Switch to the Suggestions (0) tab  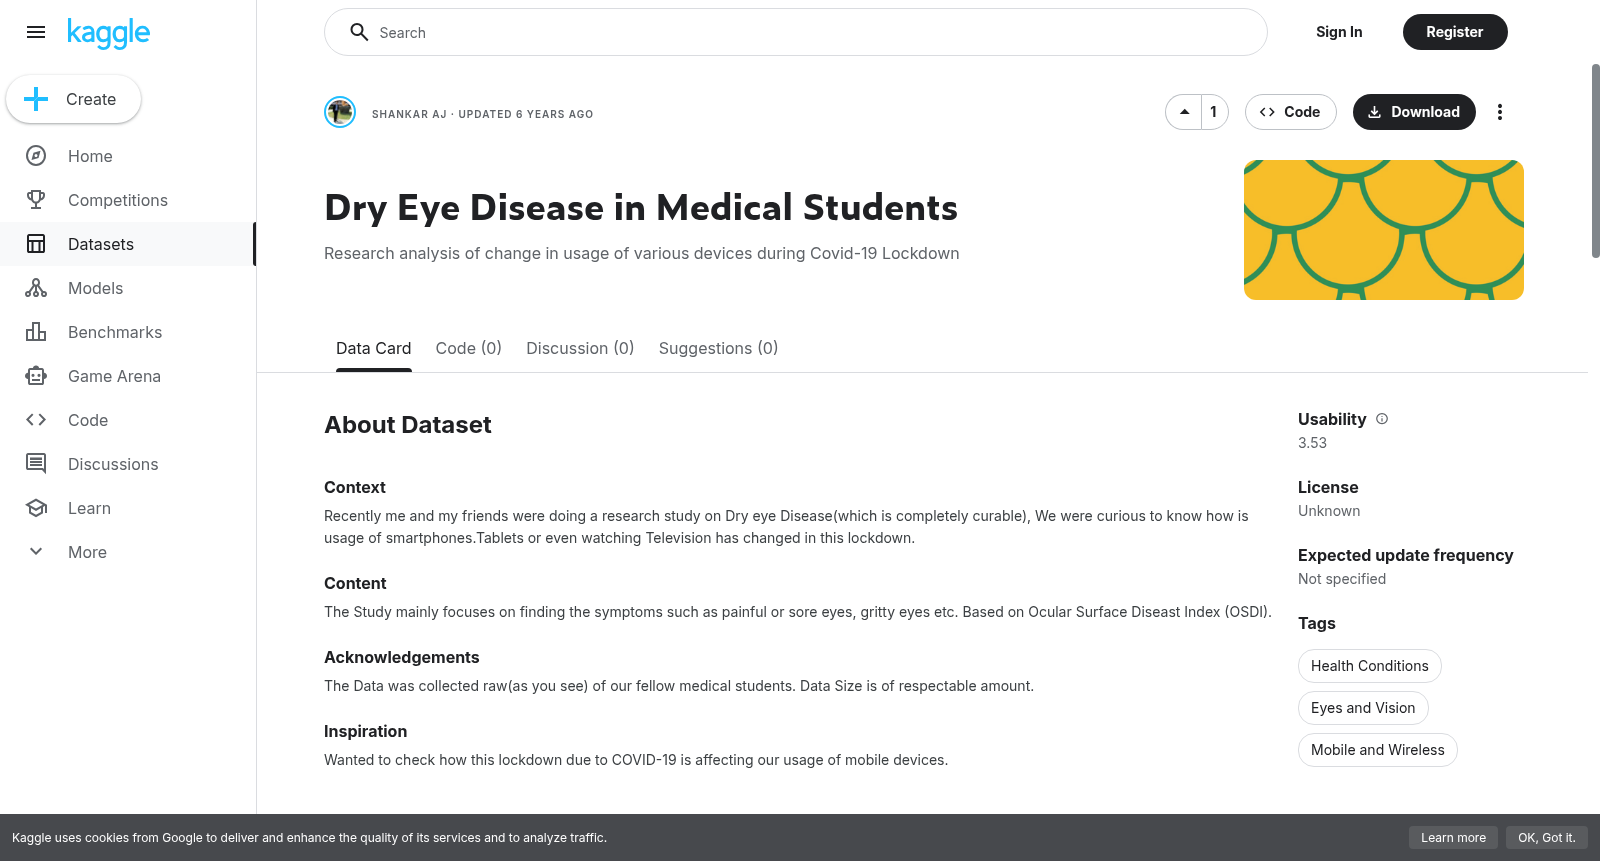tap(718, 348)
